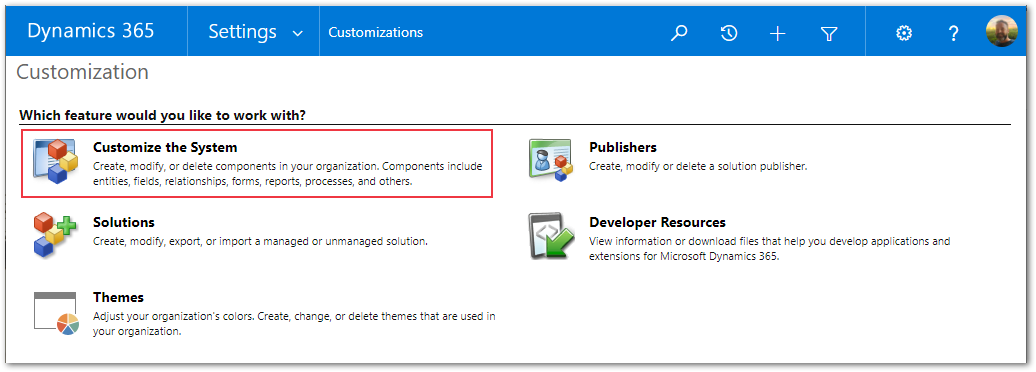
Task: Click 'Adjust your organization's colors' description
Action: point(295,324)
